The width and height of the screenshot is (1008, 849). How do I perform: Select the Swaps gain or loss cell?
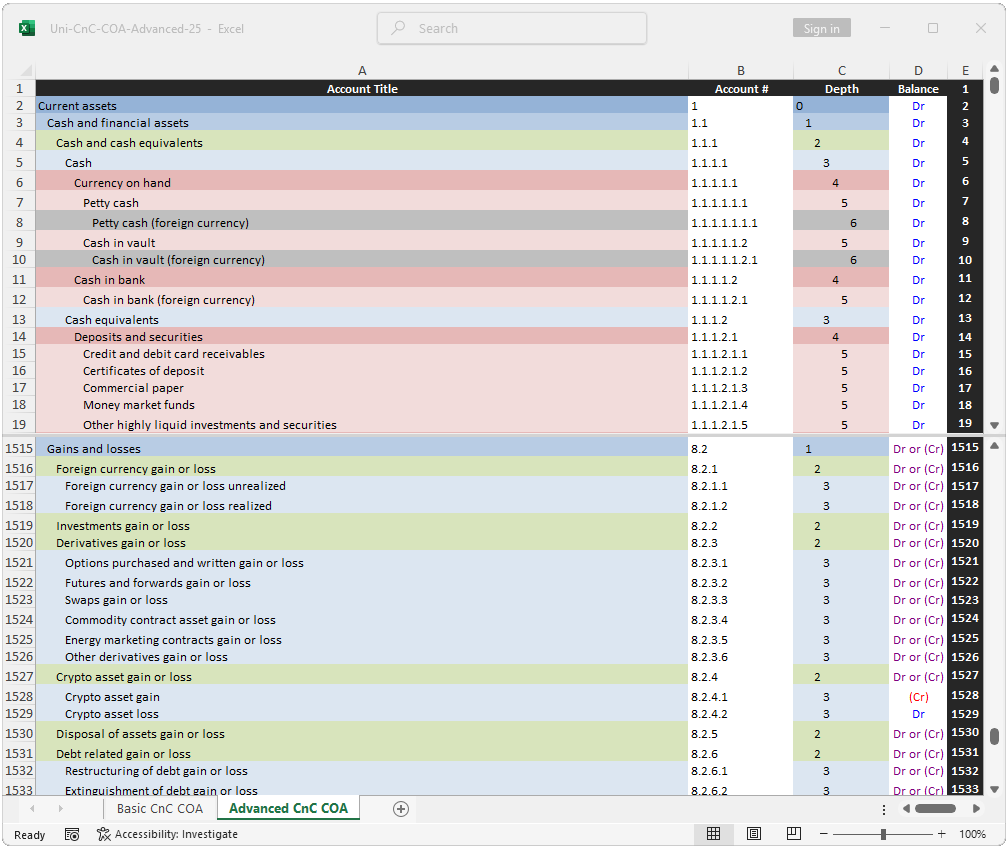(362, 600)
